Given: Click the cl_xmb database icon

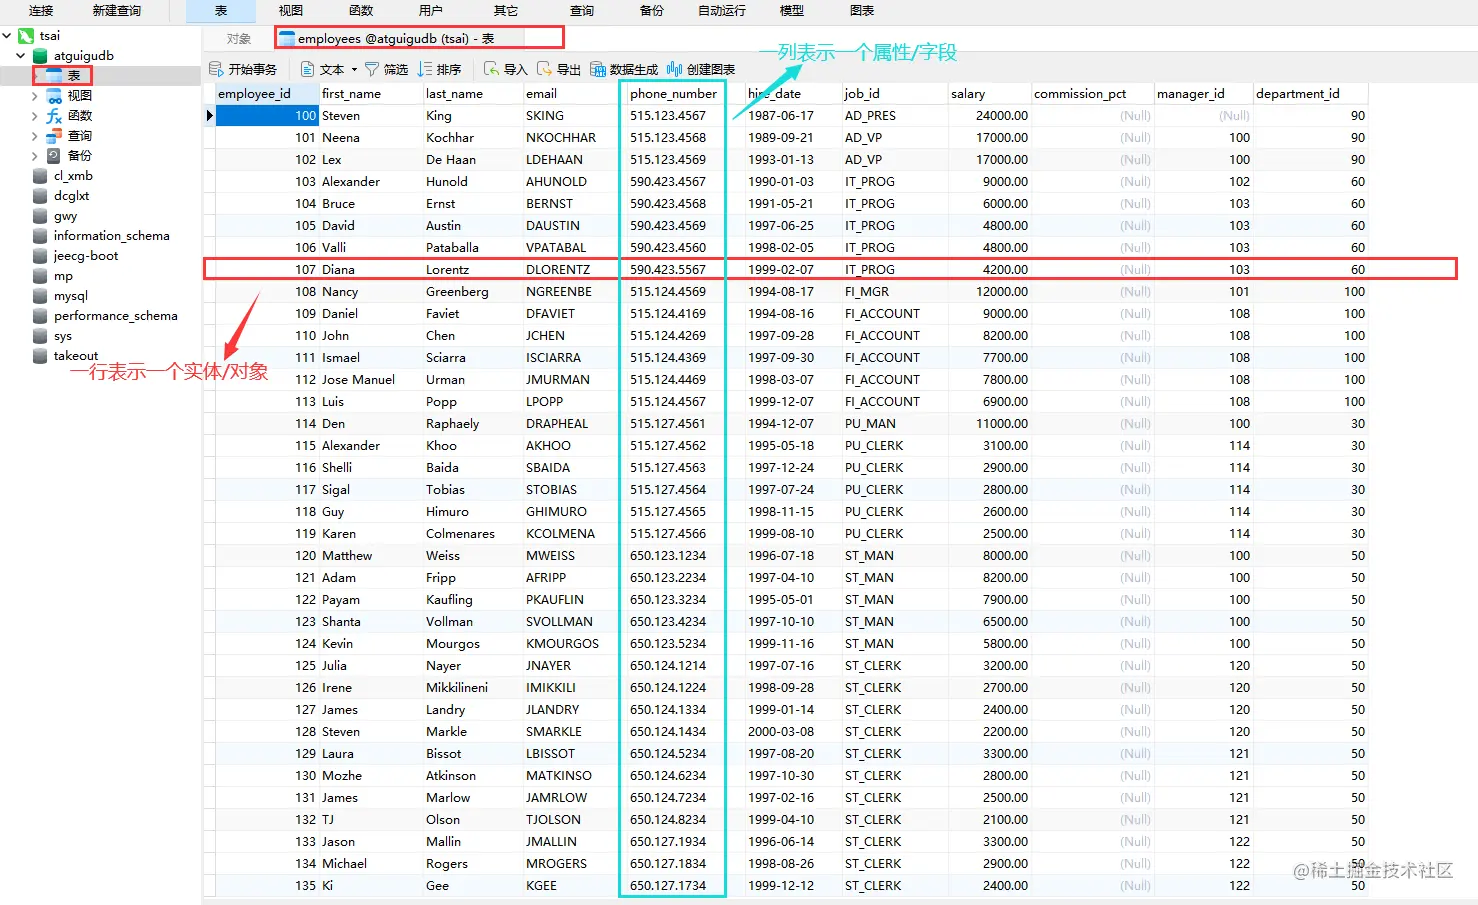Looking at the screenshot, I should pos(40,176).
